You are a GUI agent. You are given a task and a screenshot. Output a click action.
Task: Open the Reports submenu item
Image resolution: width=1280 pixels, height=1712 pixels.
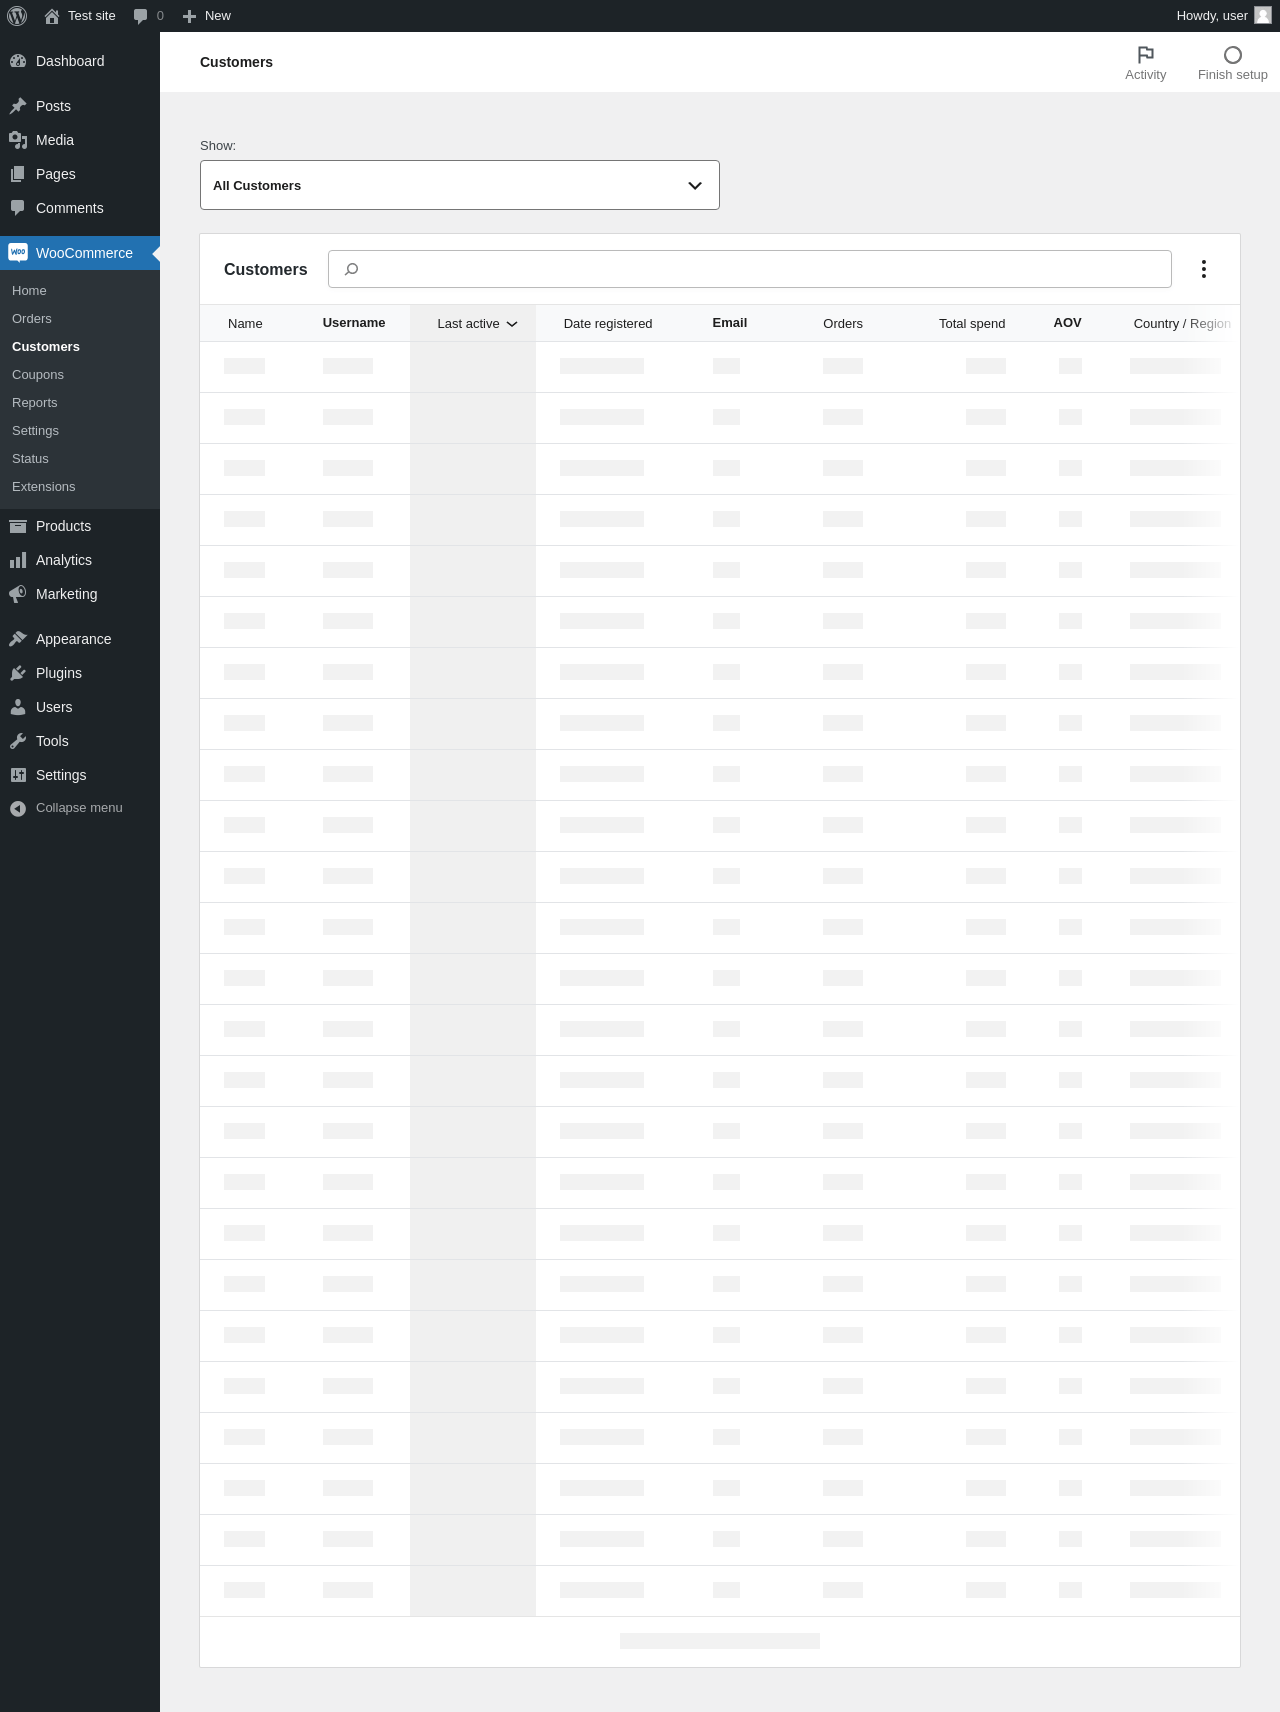(35, 402)
